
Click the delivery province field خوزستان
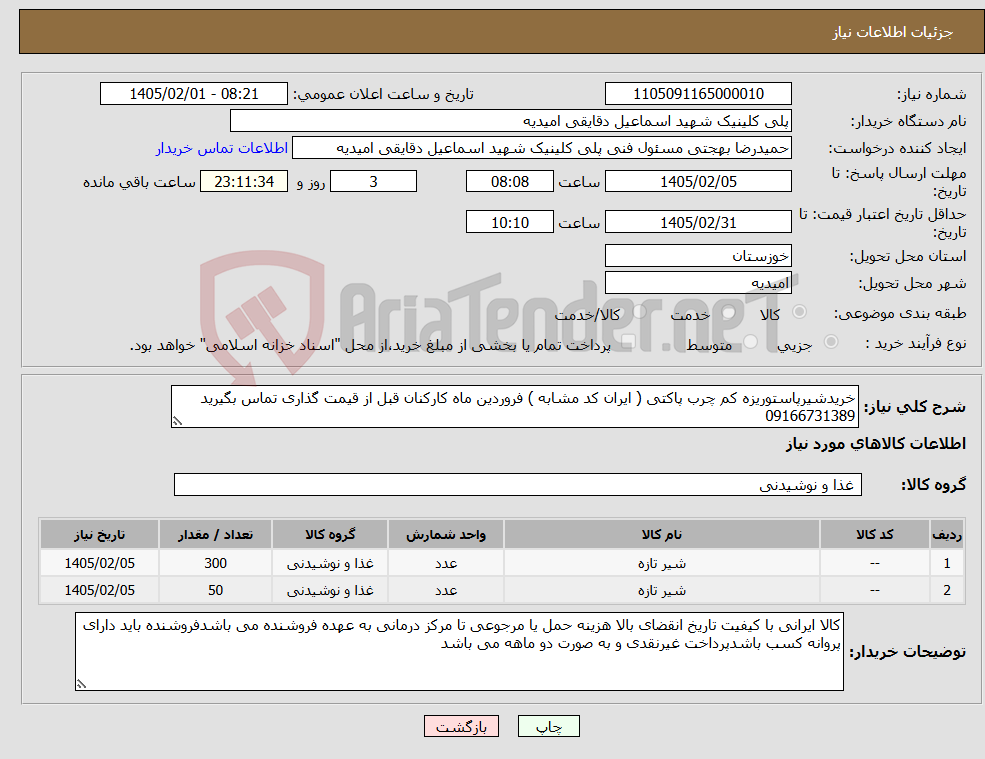click(x=698, y=256)
